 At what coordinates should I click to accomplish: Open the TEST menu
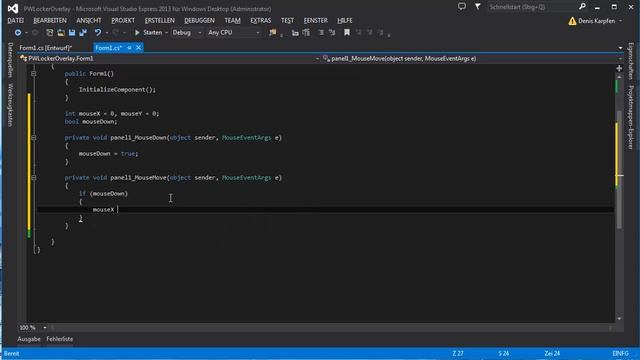[287, 20]
